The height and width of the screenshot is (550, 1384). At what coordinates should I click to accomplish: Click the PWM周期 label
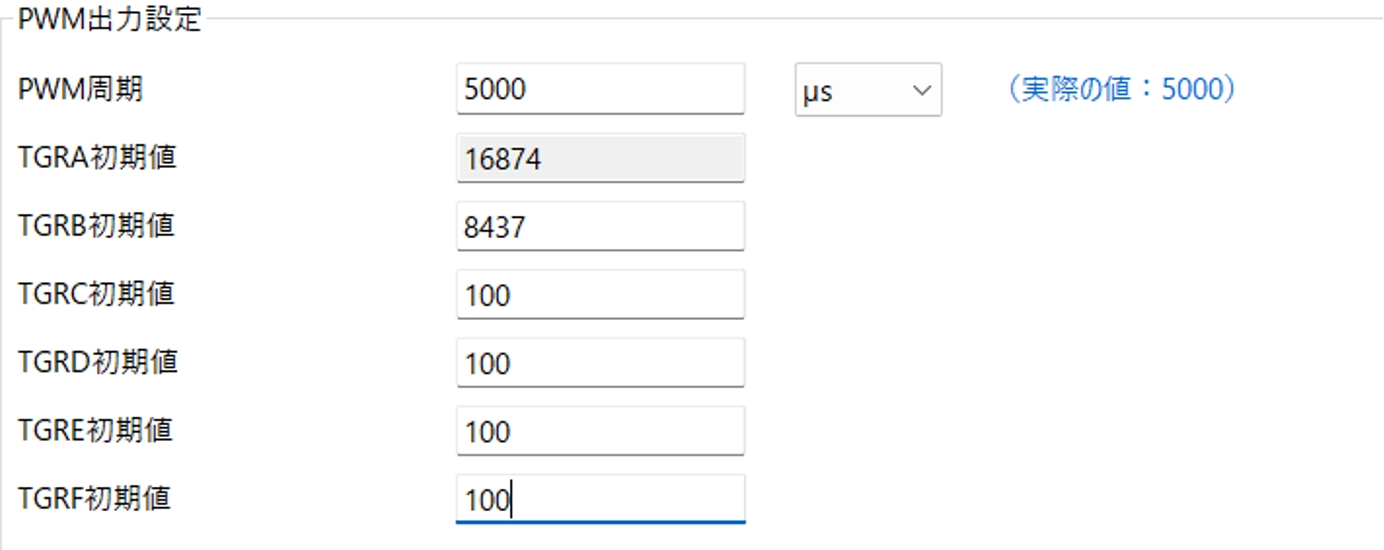coord(81,89)
